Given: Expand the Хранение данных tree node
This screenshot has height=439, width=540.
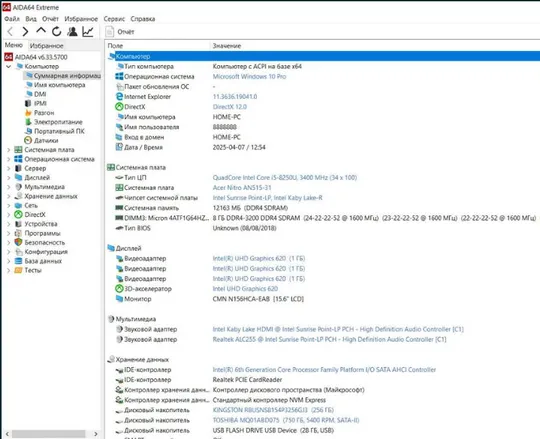Looking at the screenshot, I should tap(9, 196).
